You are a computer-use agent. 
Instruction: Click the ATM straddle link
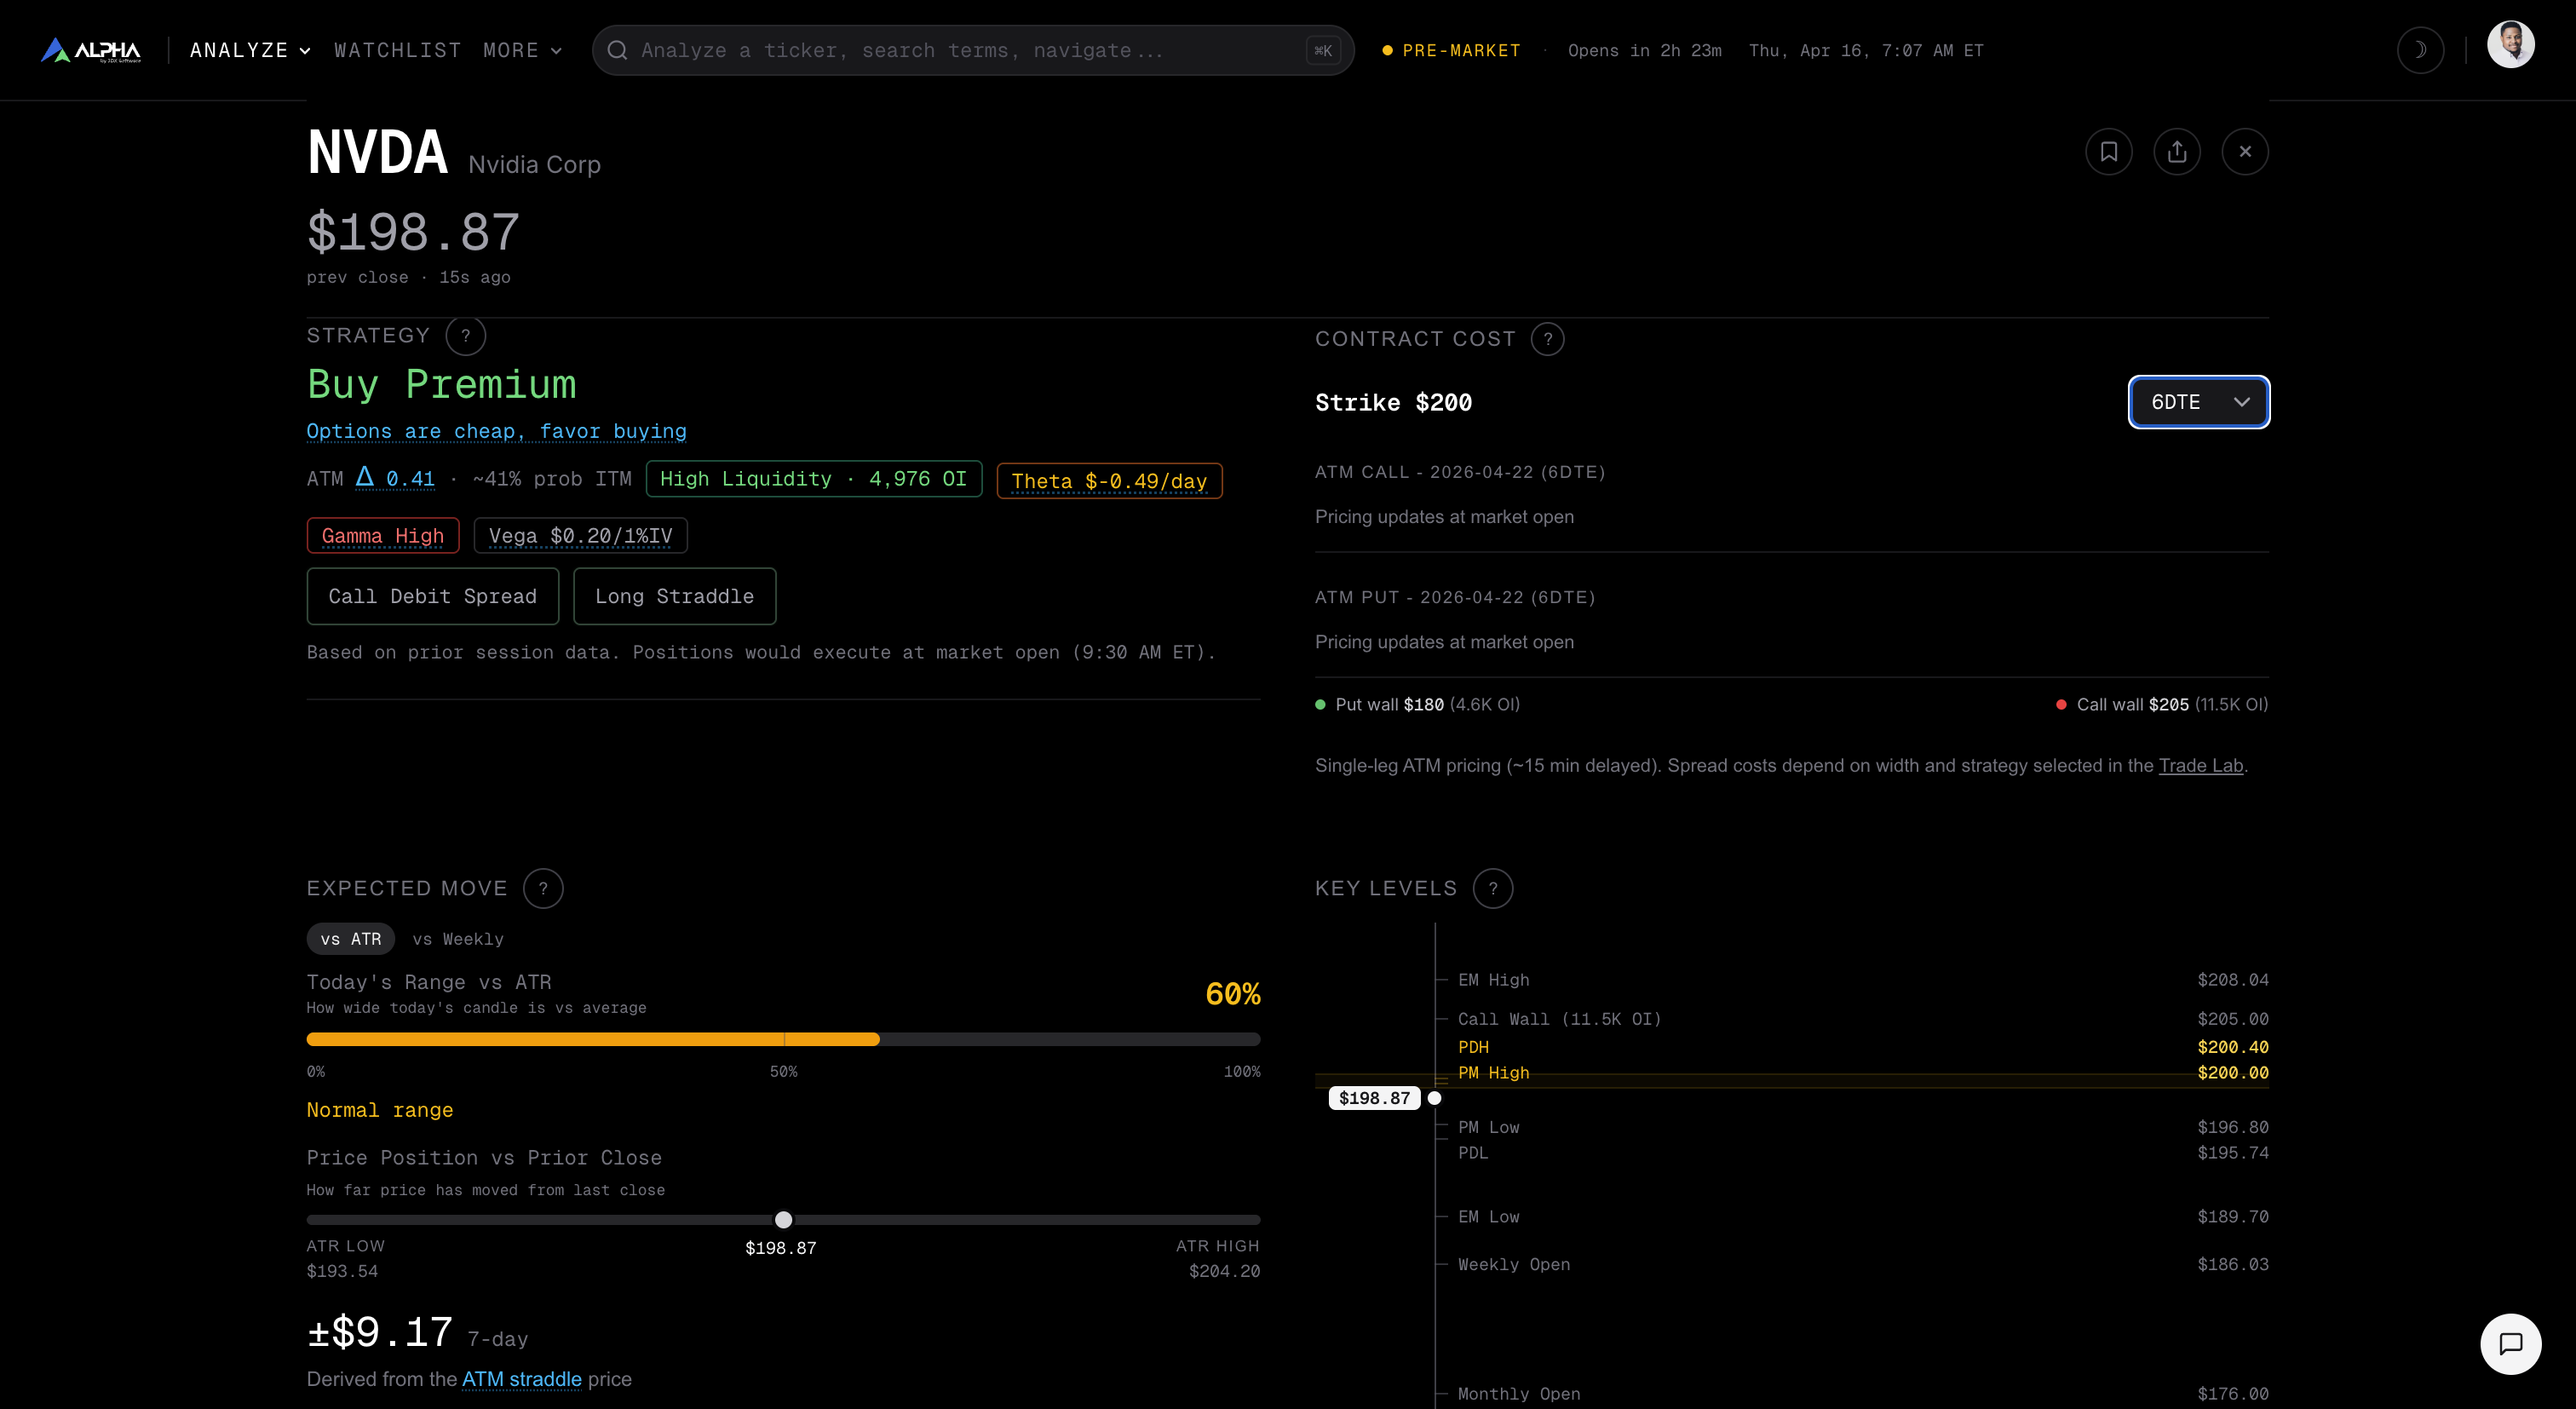pyautogui.click(x=521, y=1379)
